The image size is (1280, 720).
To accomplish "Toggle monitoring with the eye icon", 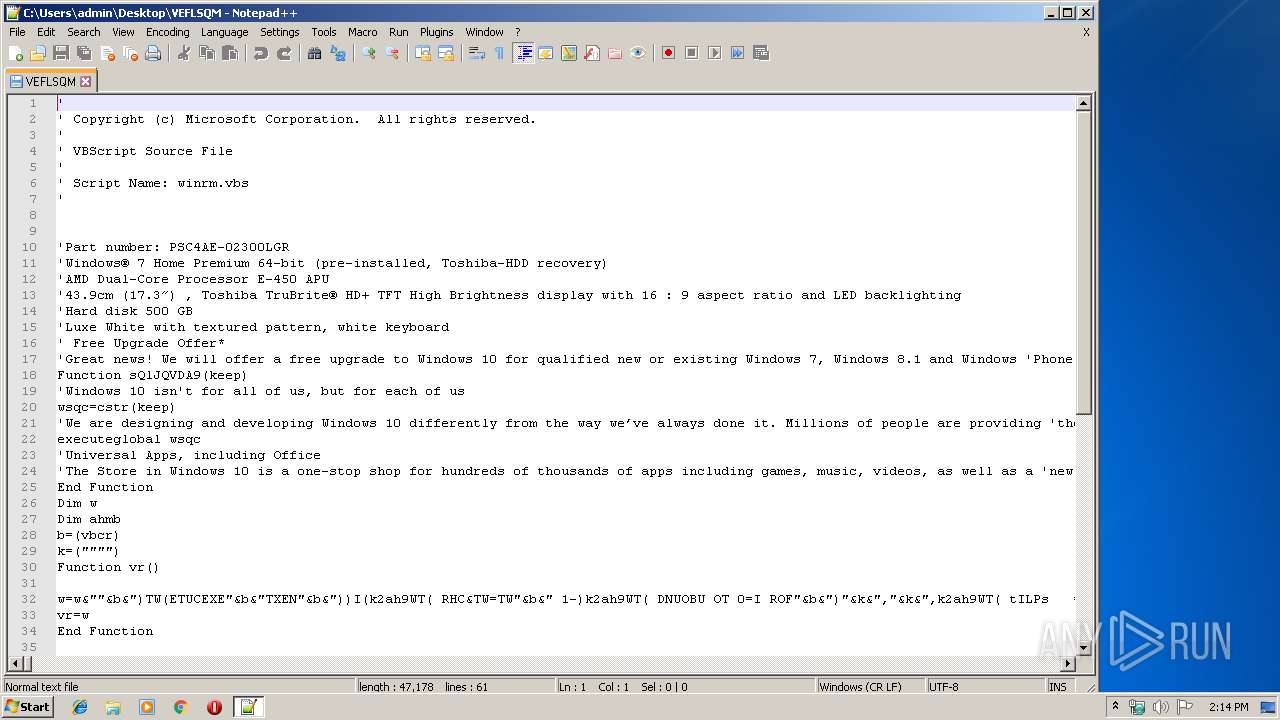I will (x=638, y=53).
